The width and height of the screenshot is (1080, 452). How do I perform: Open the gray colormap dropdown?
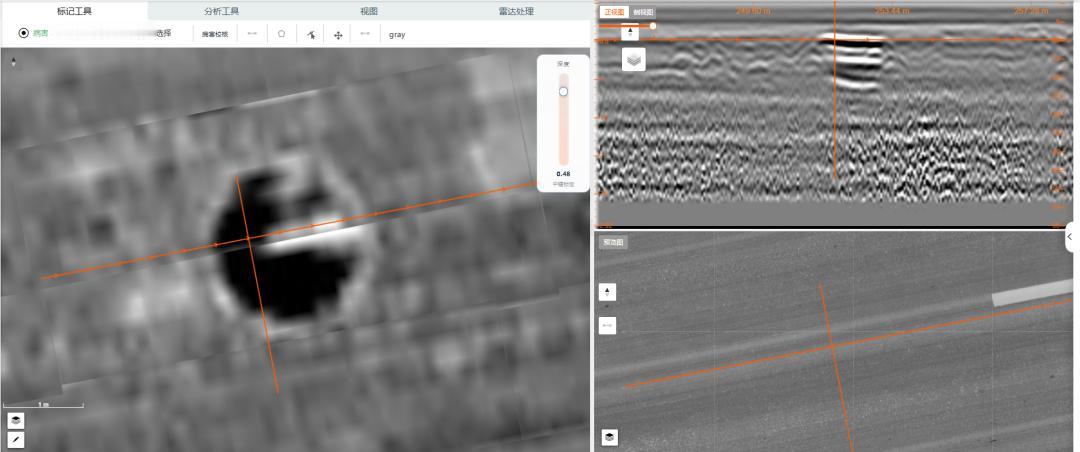coord(397,34)
